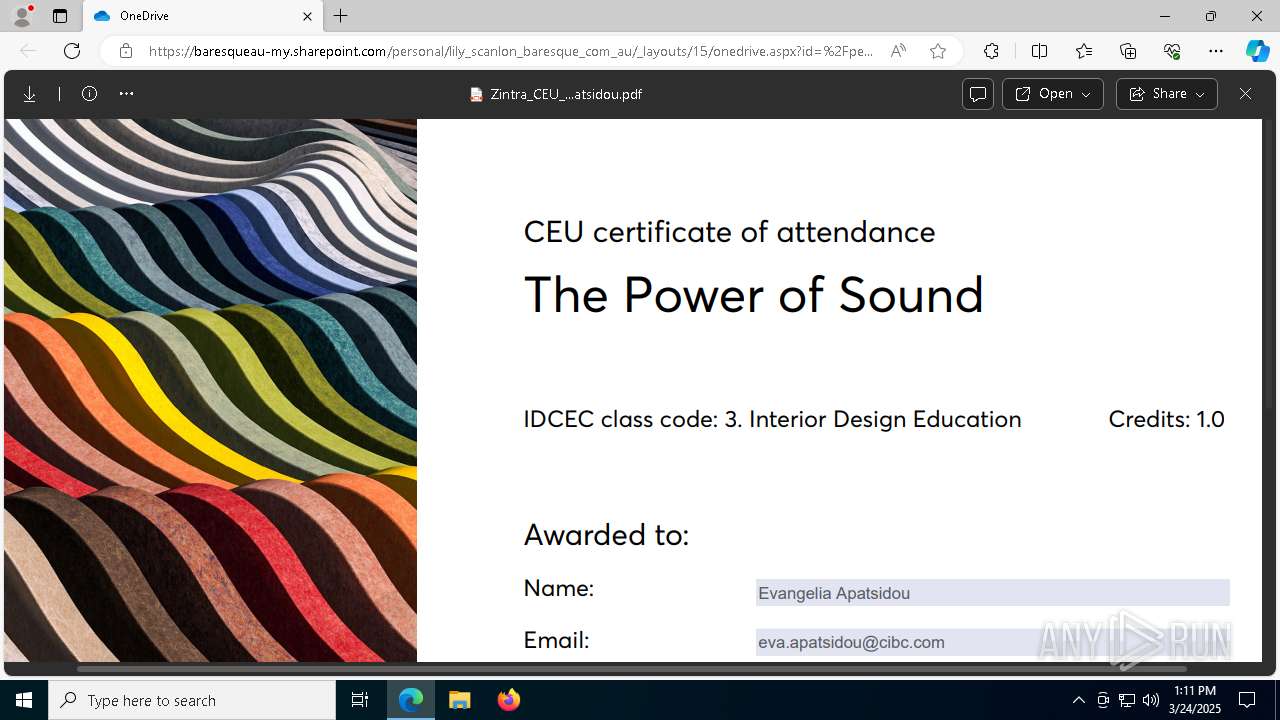Open the more actions ellipsis menu

click(126, 94)
